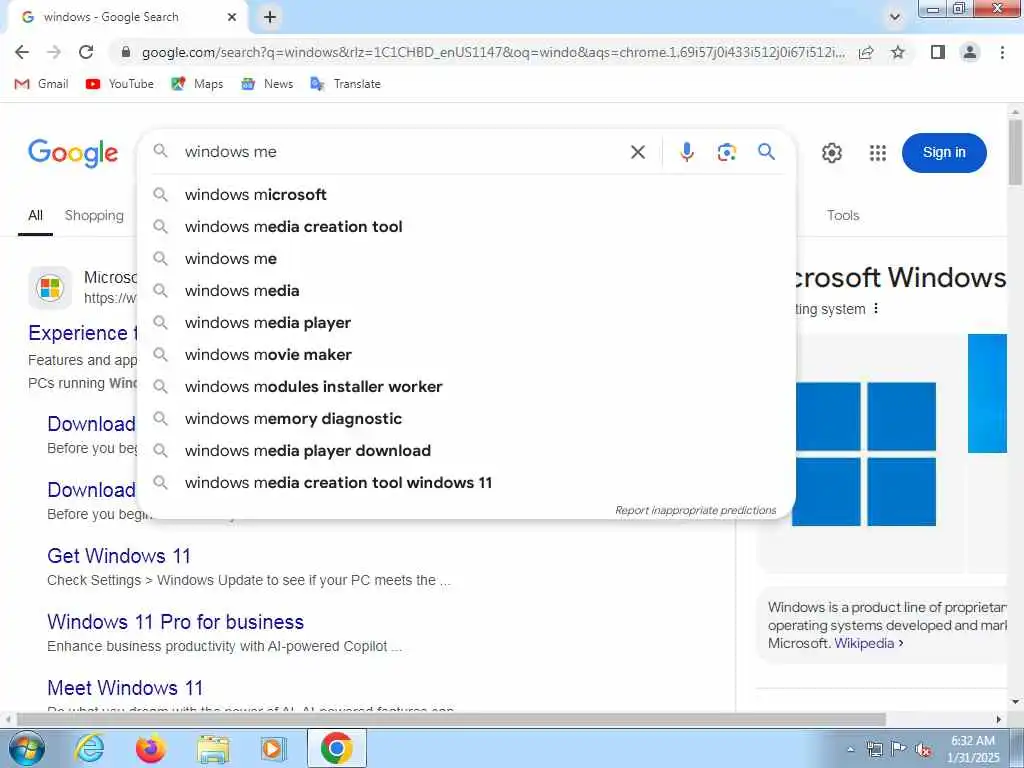The image size is (1024, 768).
Task: Share this page via address bar icon
Action: click(x=867, y=52)
